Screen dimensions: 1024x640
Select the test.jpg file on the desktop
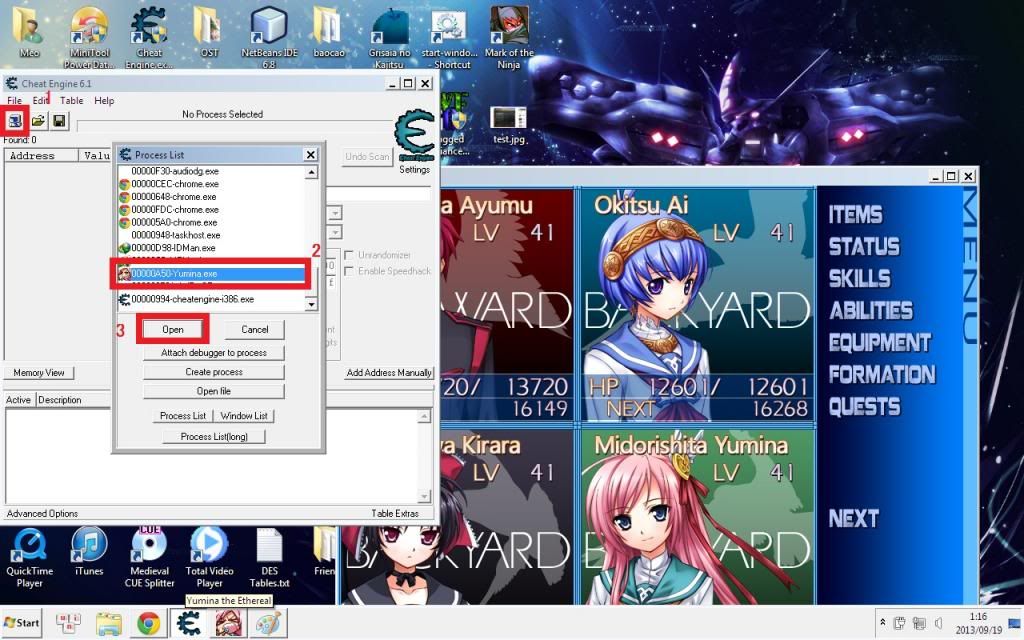509,125
